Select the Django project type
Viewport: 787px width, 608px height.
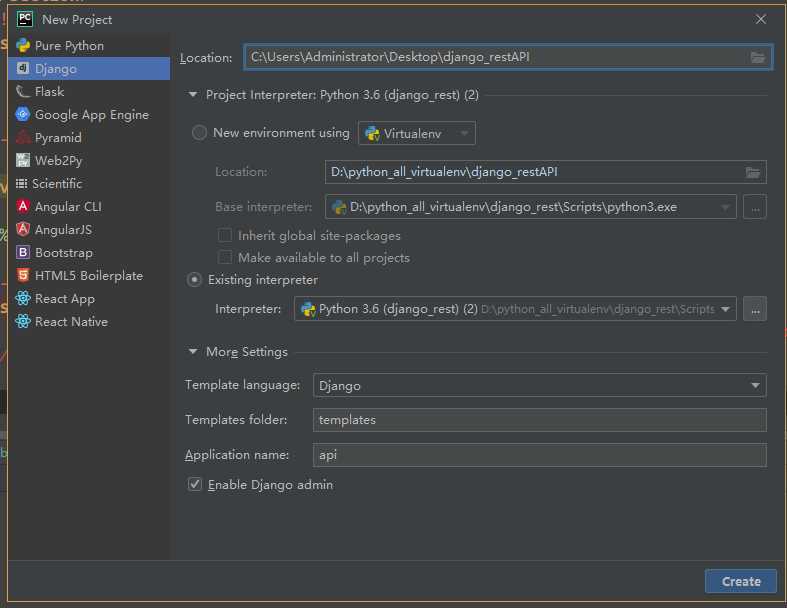tap(89, 68)
